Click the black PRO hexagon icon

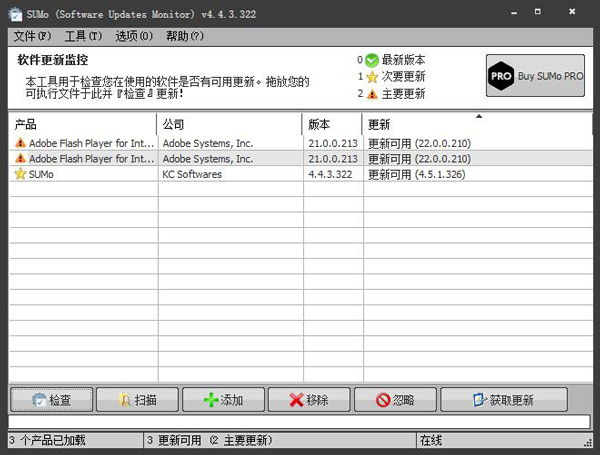501,76
